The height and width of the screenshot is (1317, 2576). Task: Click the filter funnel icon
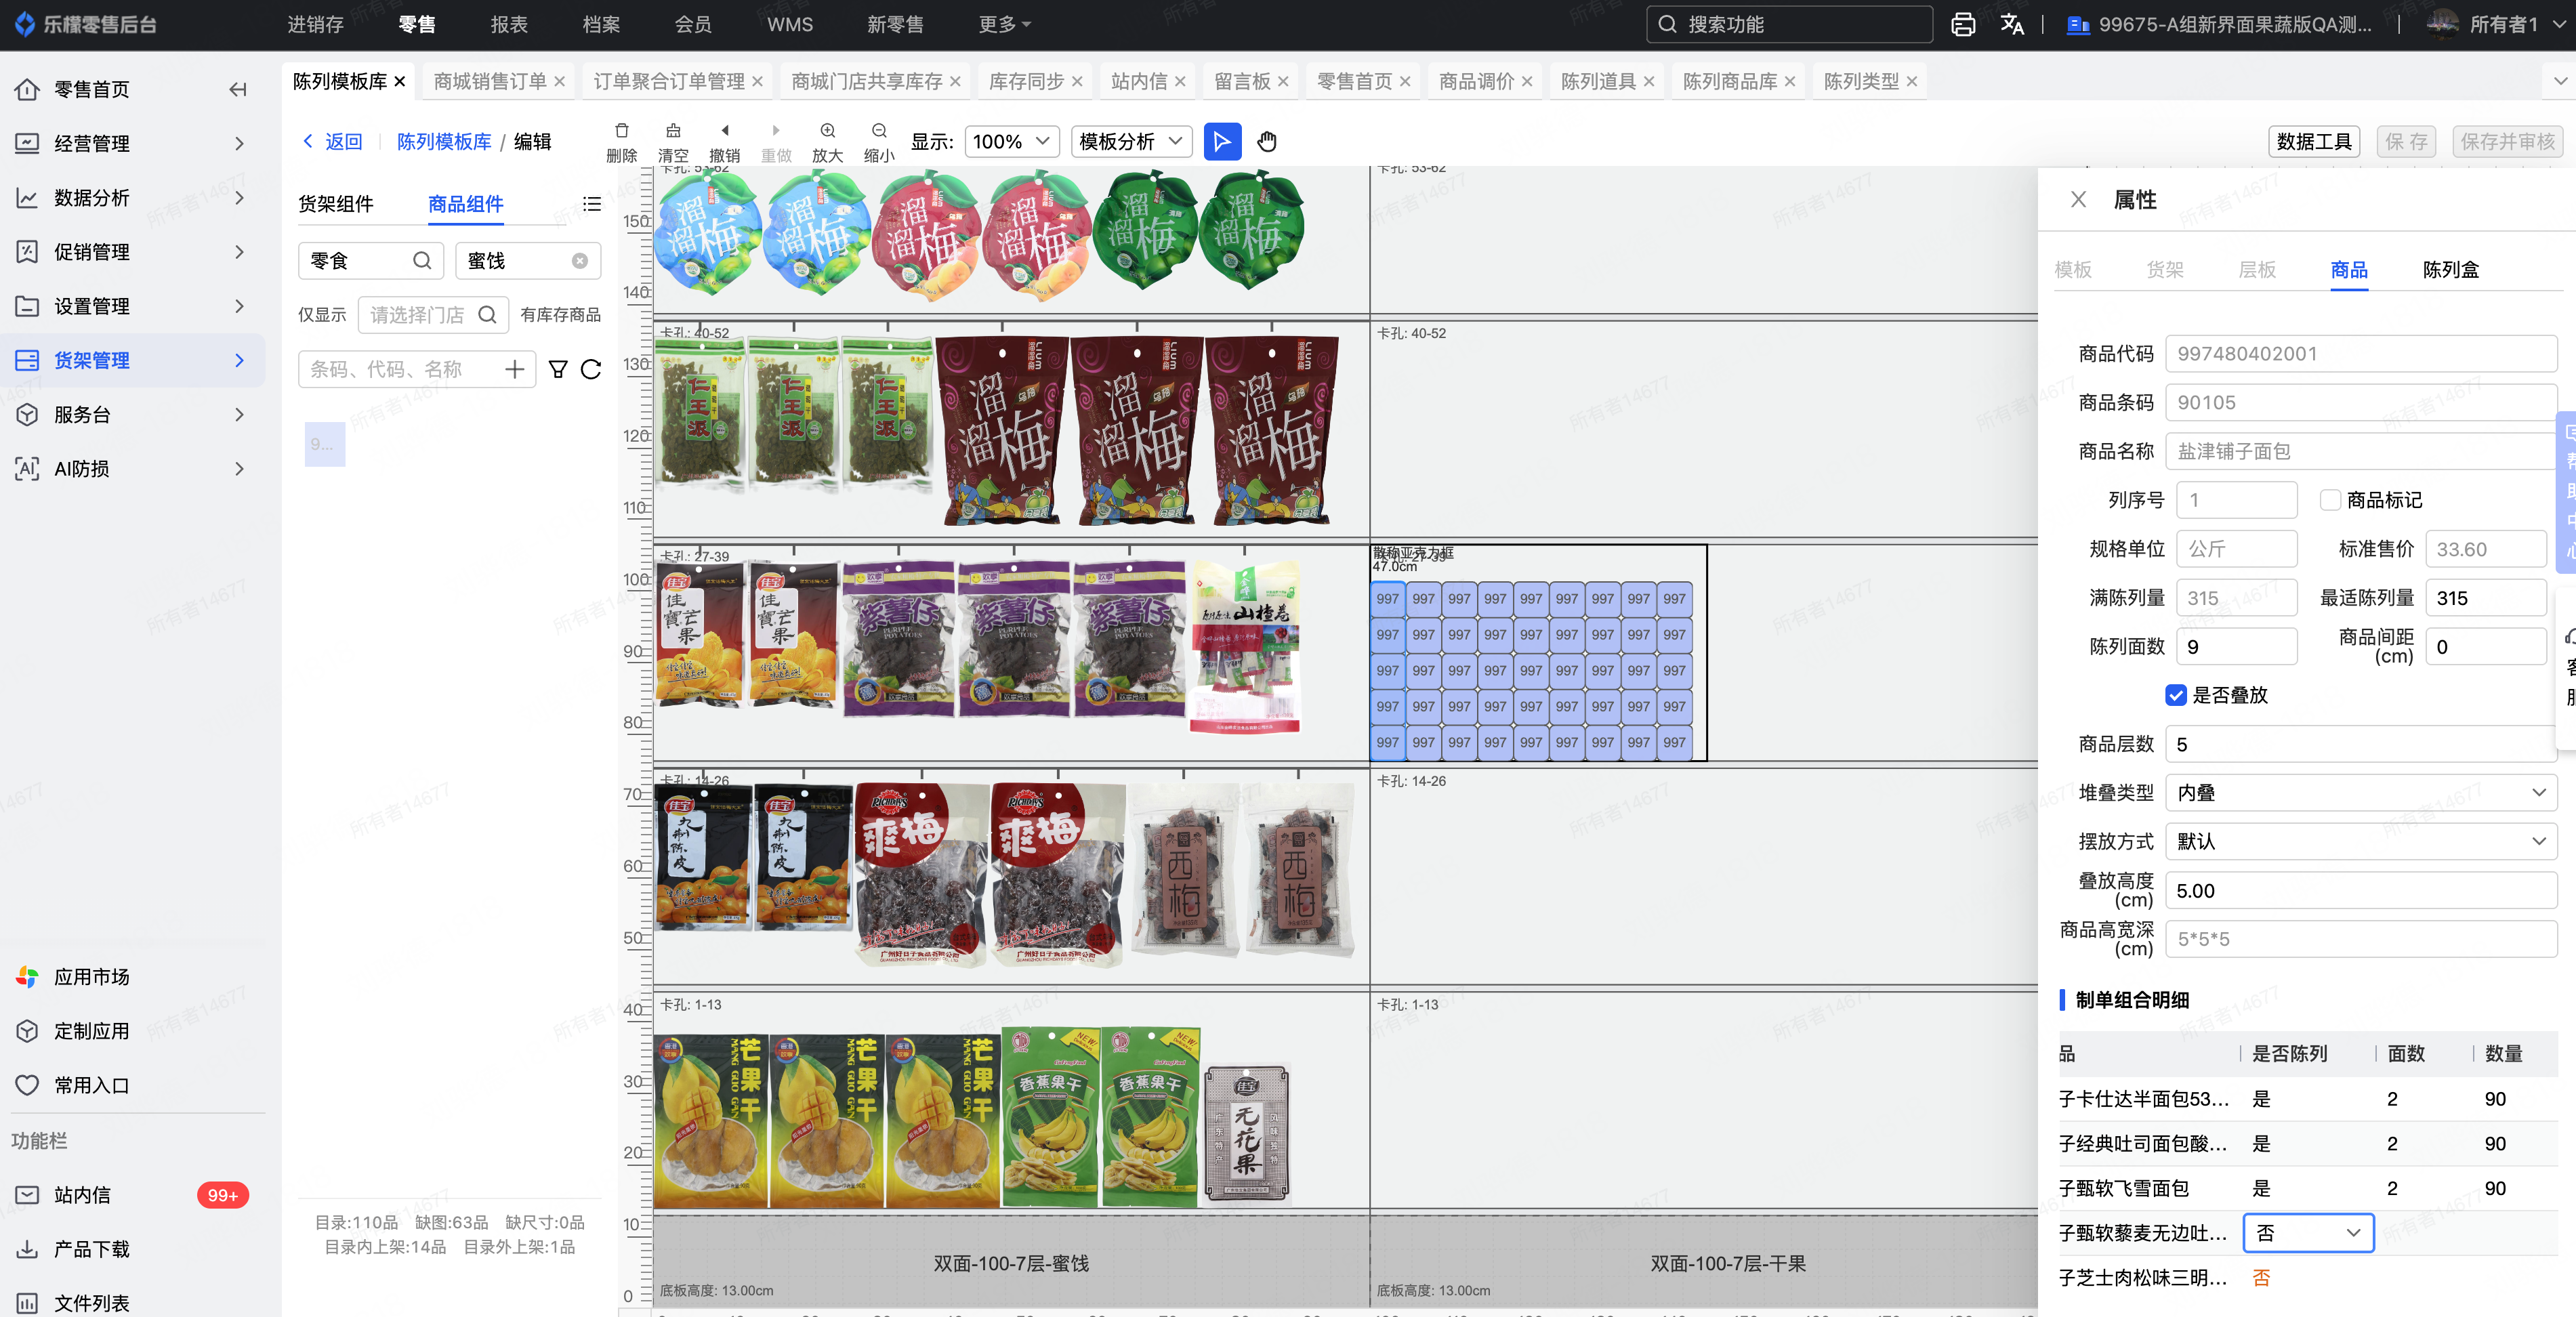[x=558, y=370]
